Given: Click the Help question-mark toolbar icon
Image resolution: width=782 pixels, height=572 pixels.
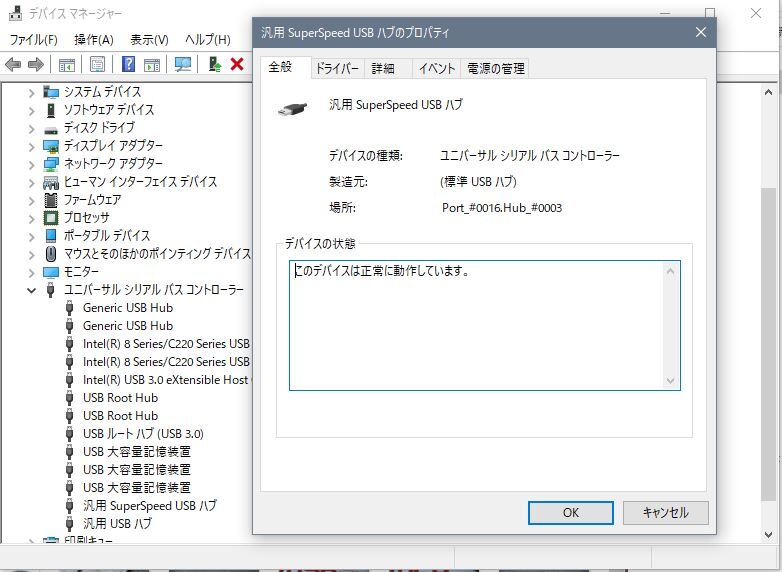Looking at the screenshot, I should [x=128, y=64].
